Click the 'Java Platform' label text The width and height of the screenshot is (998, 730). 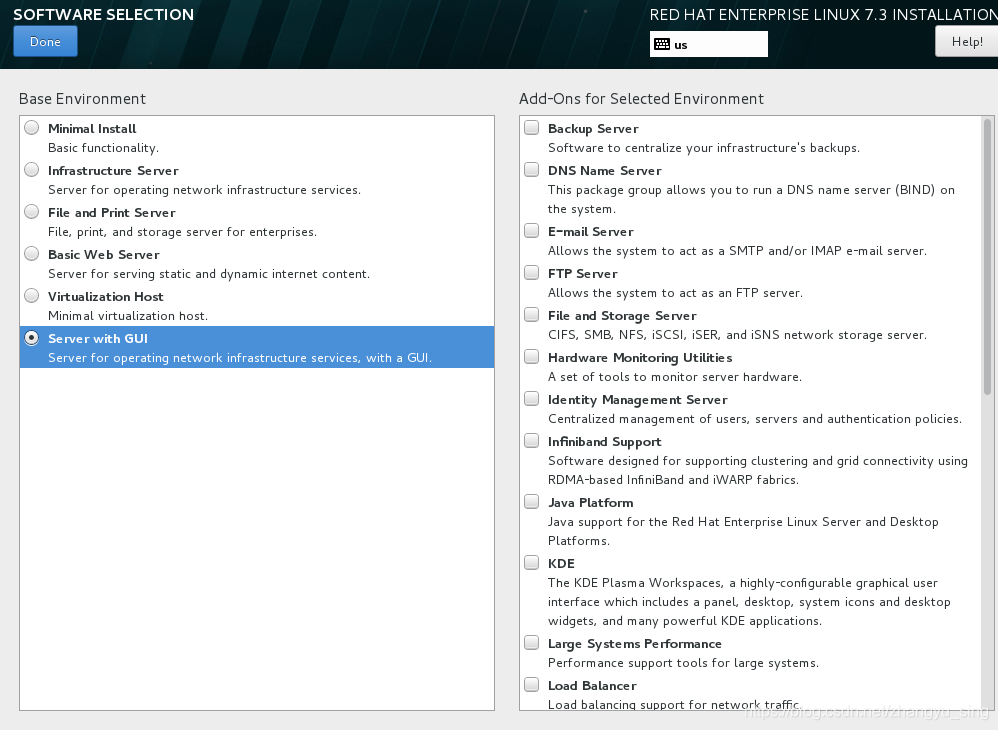click(x=591, y=503)
